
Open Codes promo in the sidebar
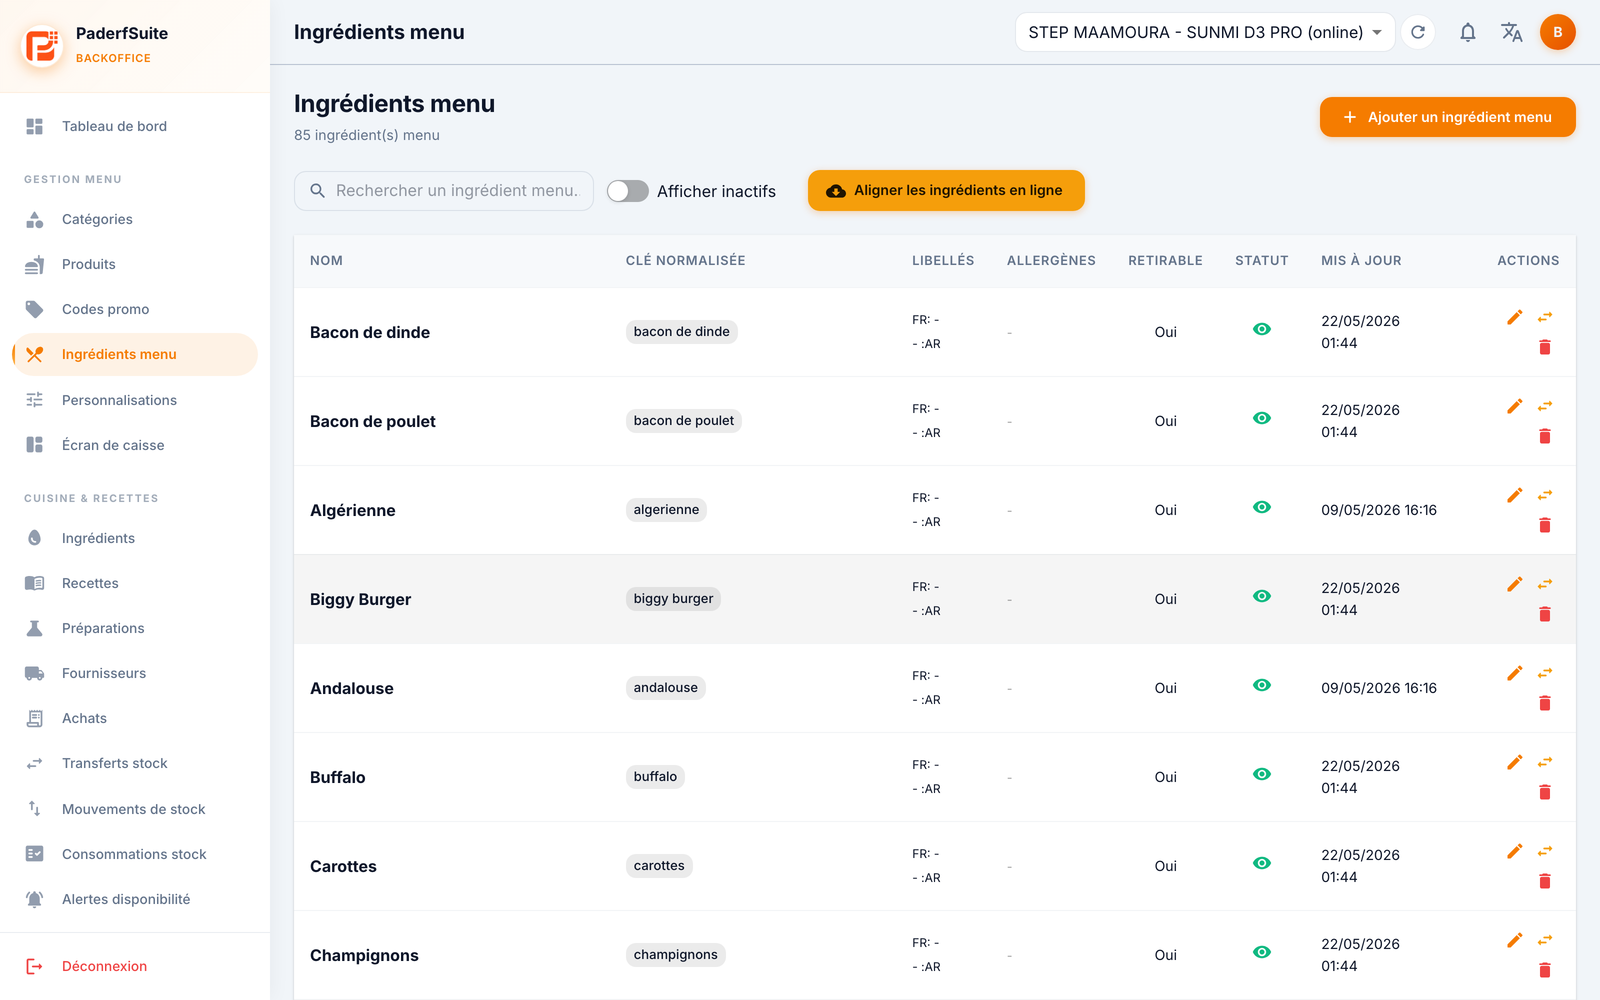pyautogui.click(x=135, y=309)
